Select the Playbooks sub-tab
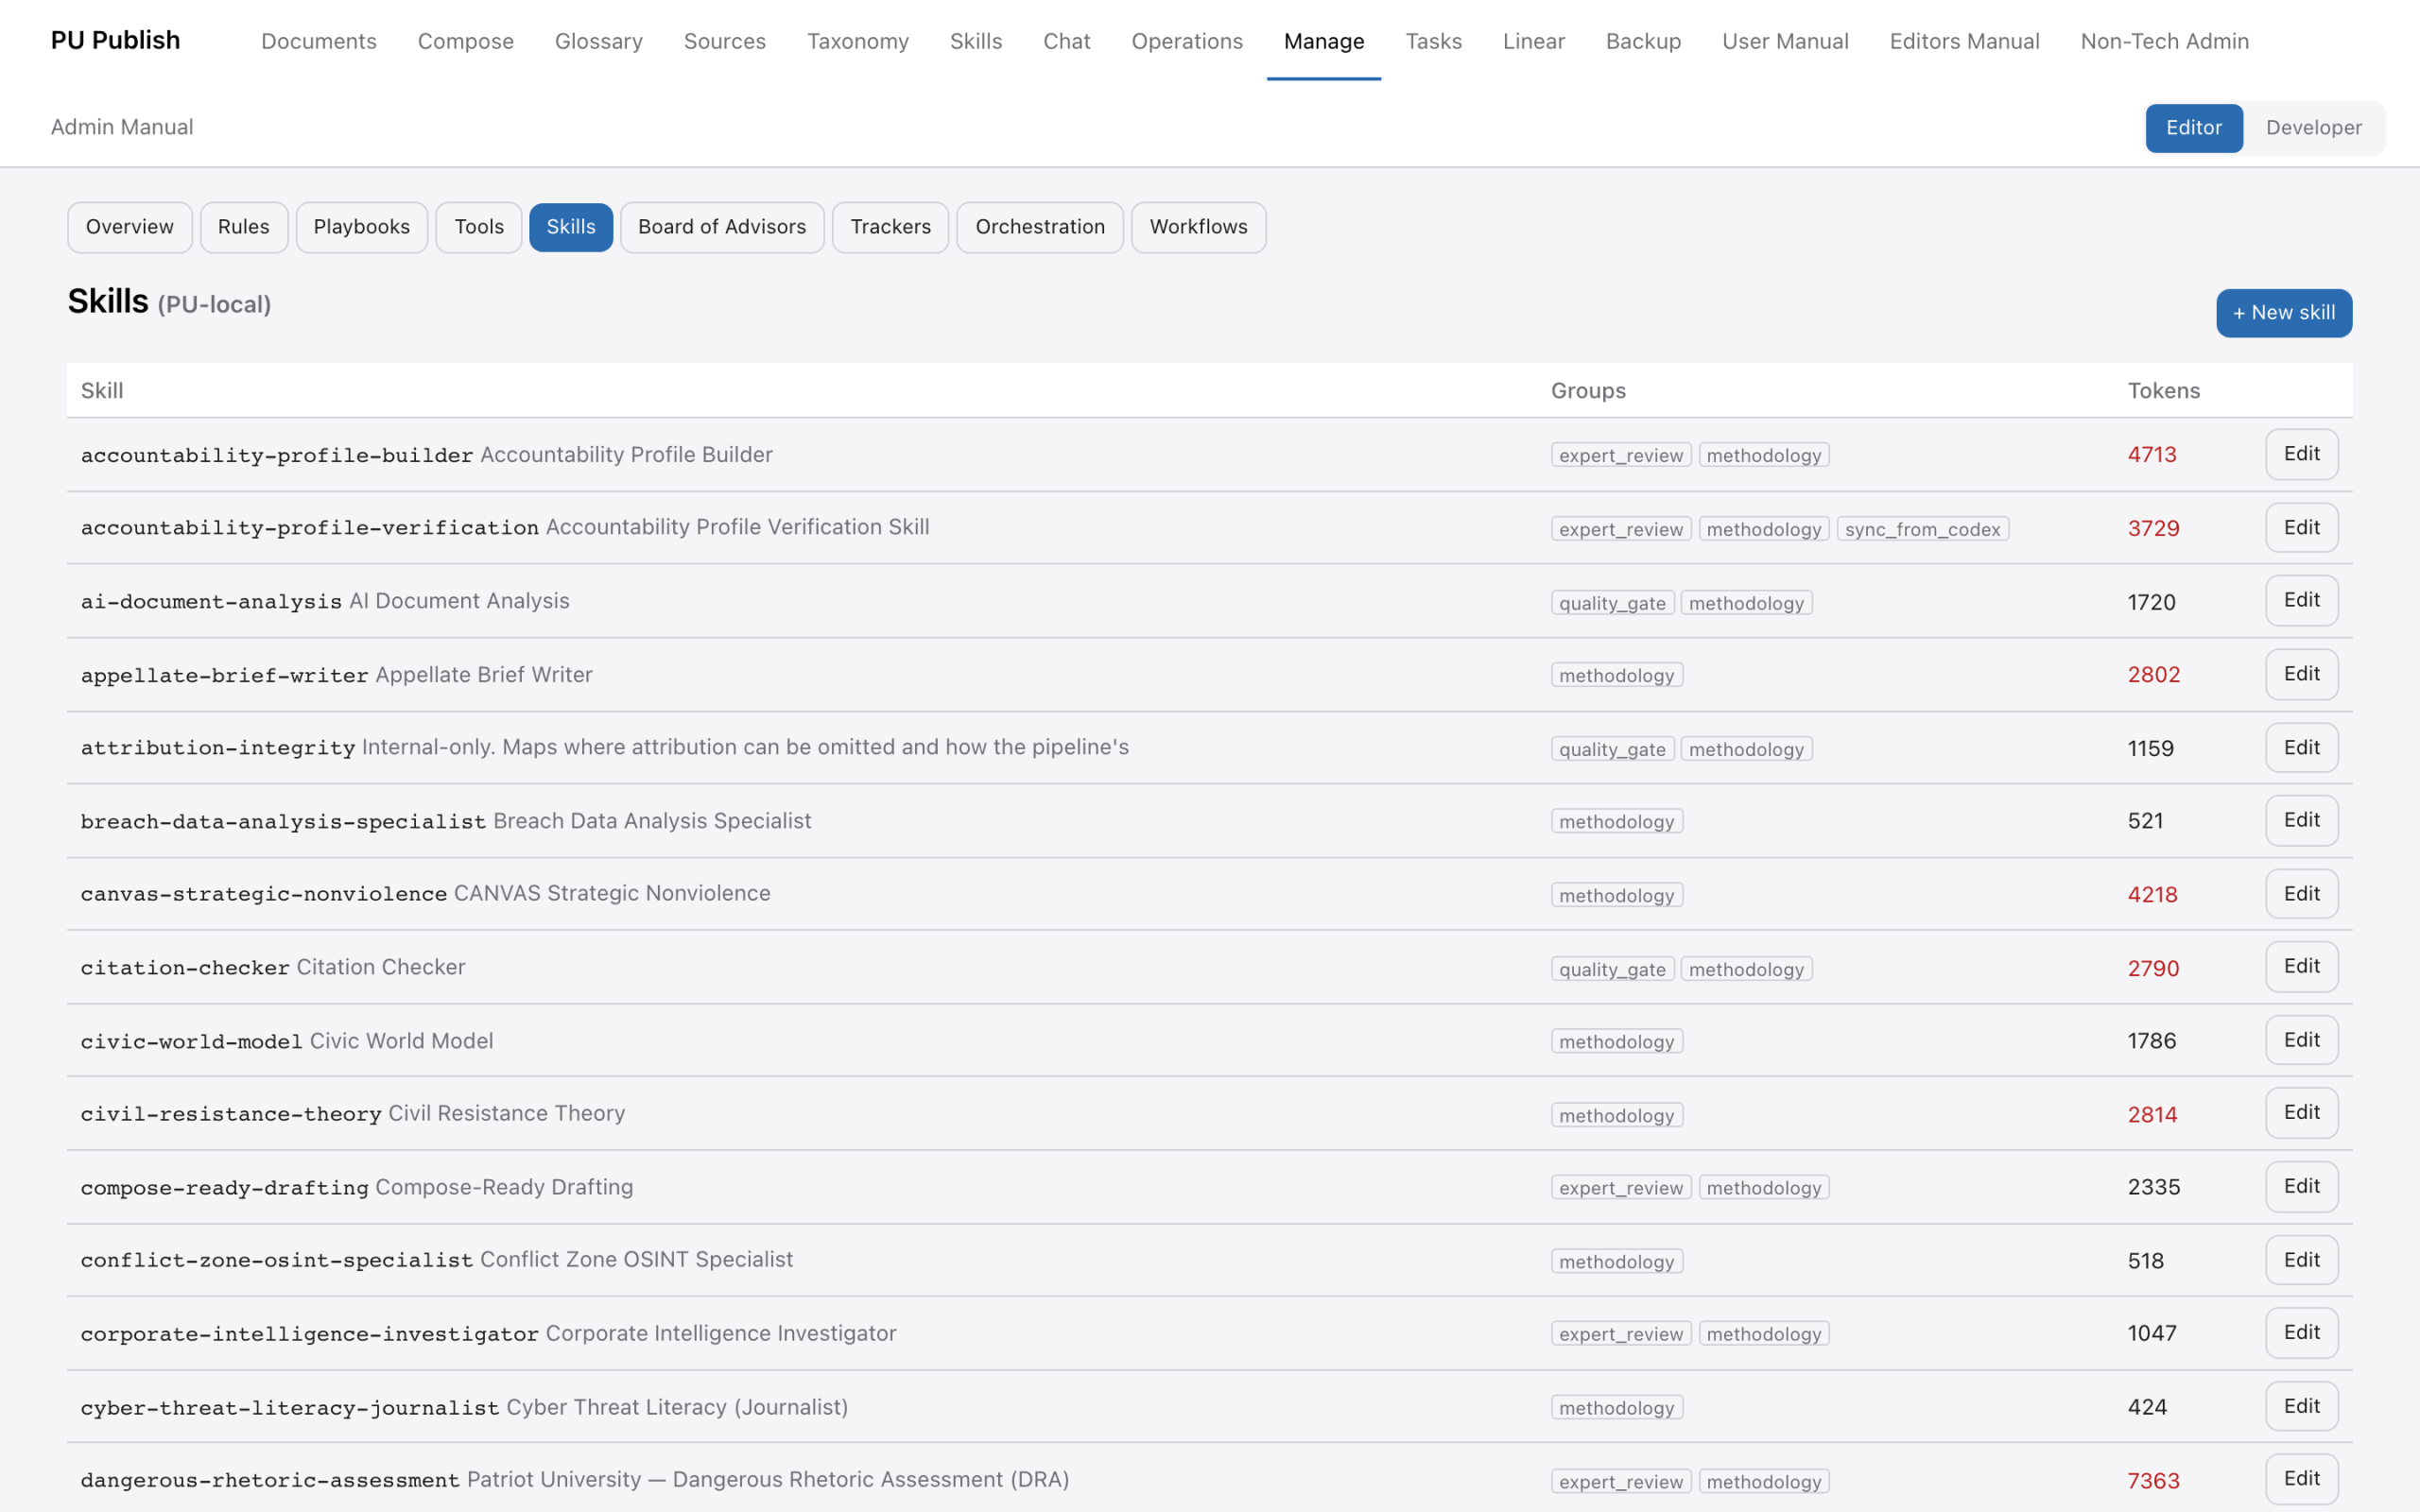 tap(362, 227)
